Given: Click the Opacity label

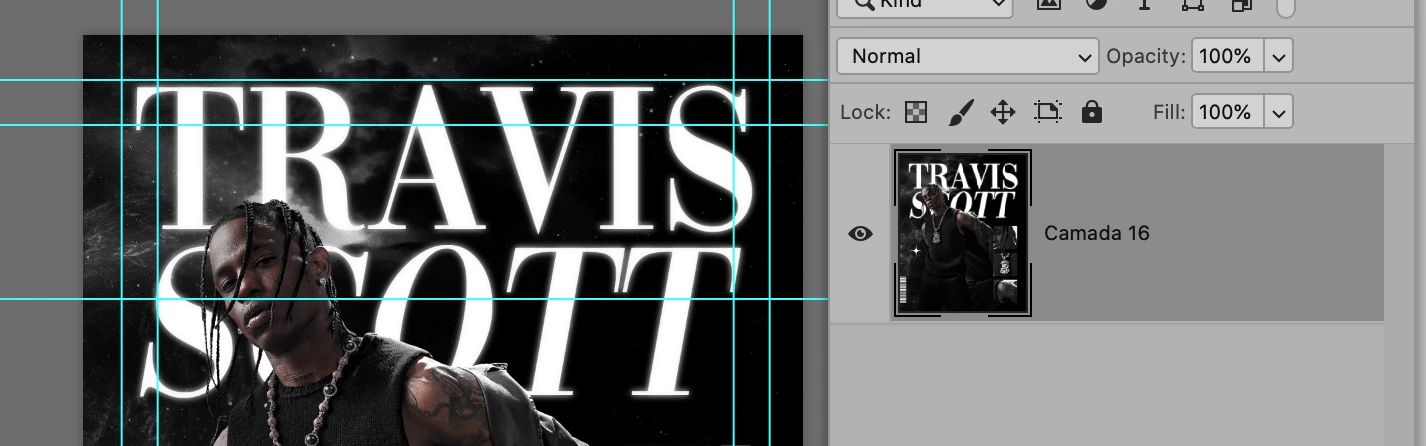Looking at the screenshot, I should pos(1146,57).
